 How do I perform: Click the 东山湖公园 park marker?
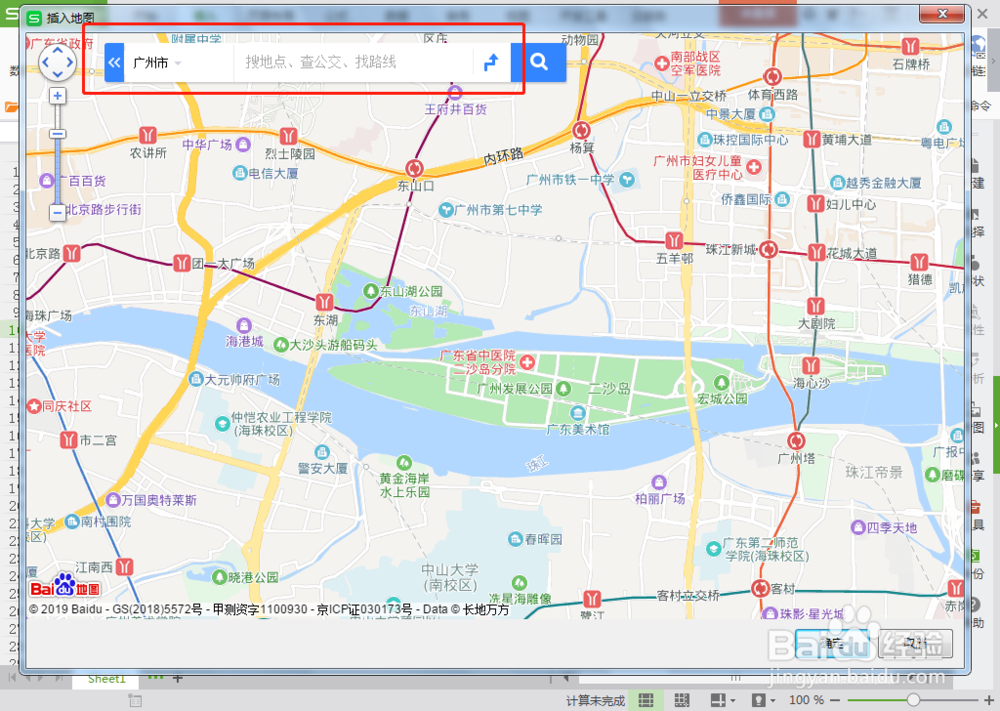(x=371, y=291)
